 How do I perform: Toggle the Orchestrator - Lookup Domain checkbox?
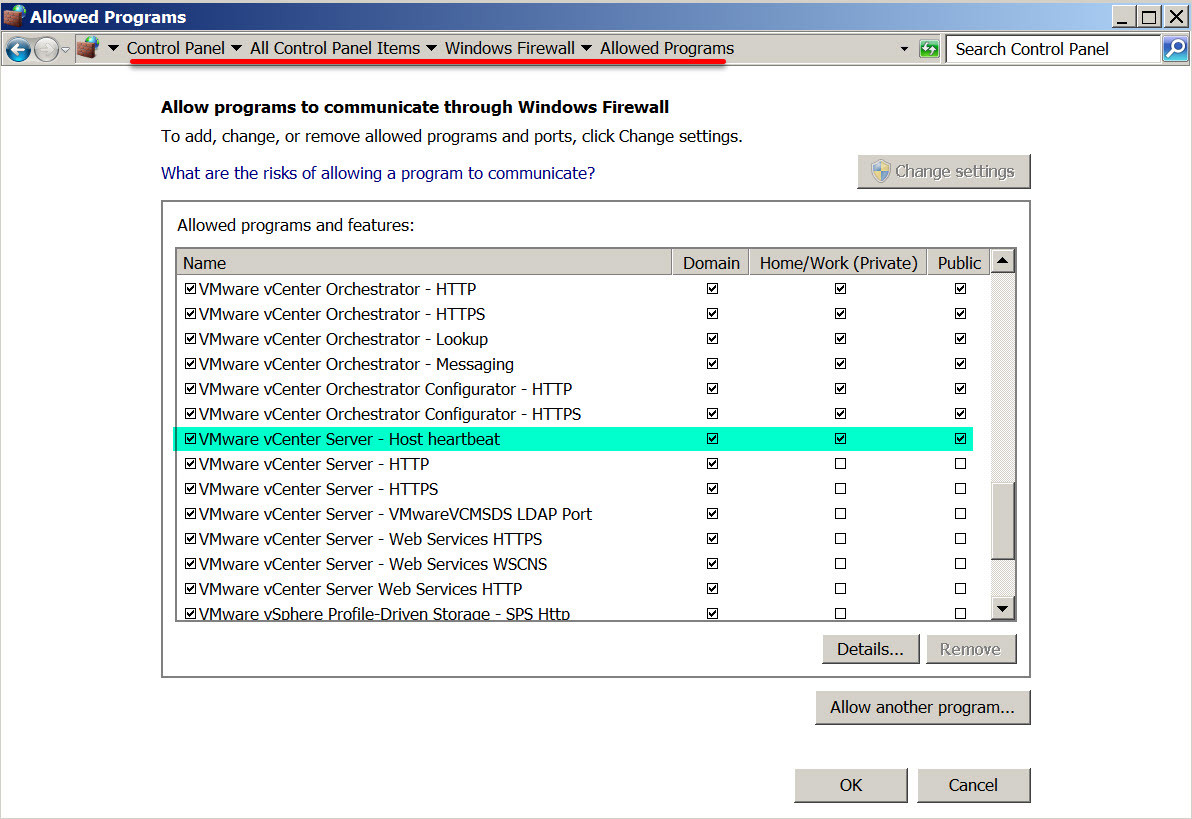(712, 338)
